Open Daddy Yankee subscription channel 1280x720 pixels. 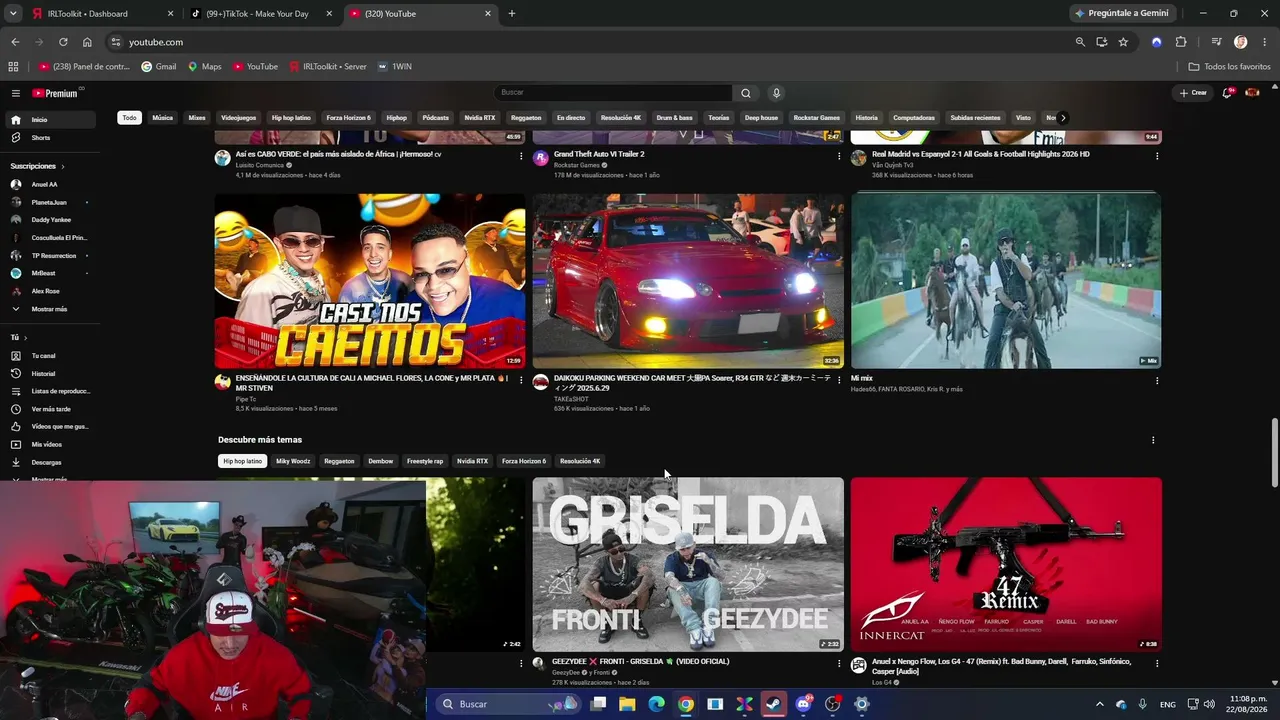pos(52,220)
